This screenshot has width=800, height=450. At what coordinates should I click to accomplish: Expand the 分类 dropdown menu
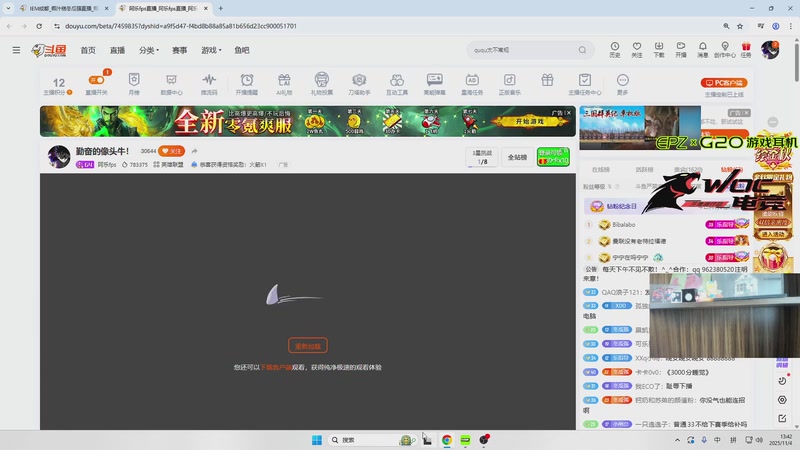pos(149,50)
